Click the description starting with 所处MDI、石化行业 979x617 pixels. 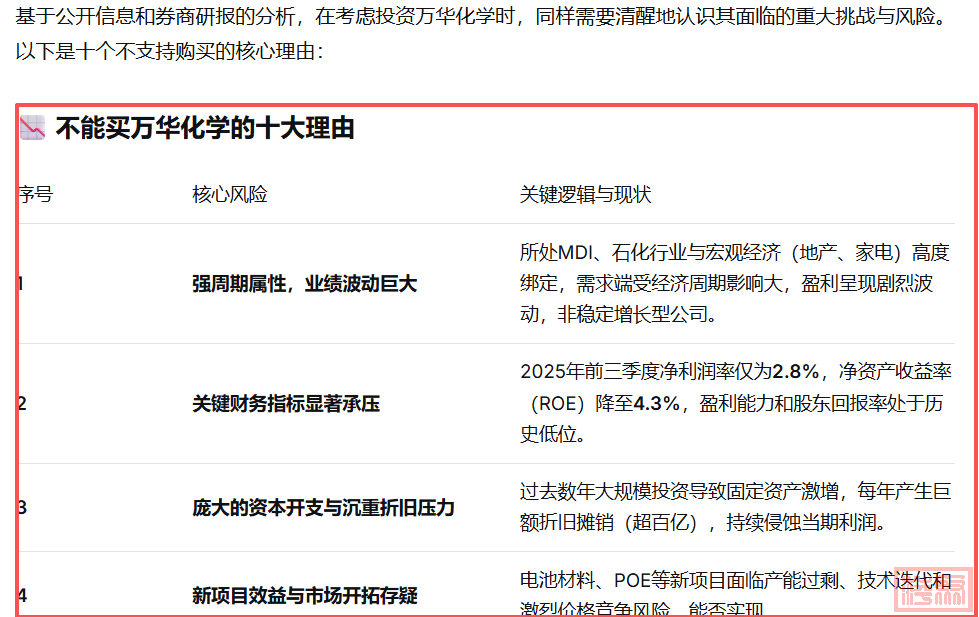tap(733, 283)
